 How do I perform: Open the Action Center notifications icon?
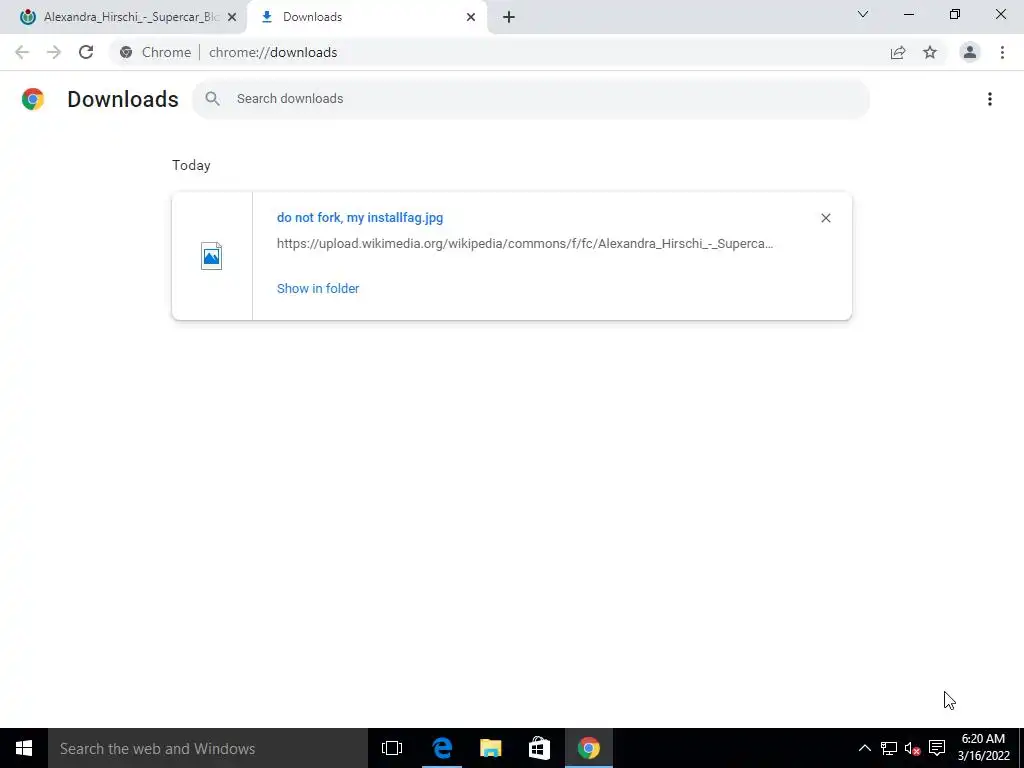tap(937, 748)
